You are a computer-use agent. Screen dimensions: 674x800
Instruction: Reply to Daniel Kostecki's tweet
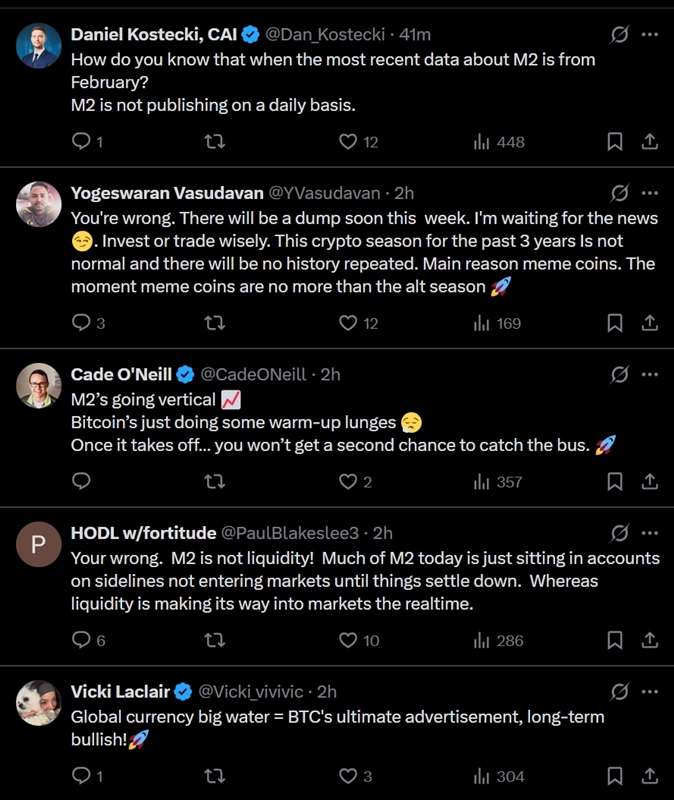(x=82, y=142)
